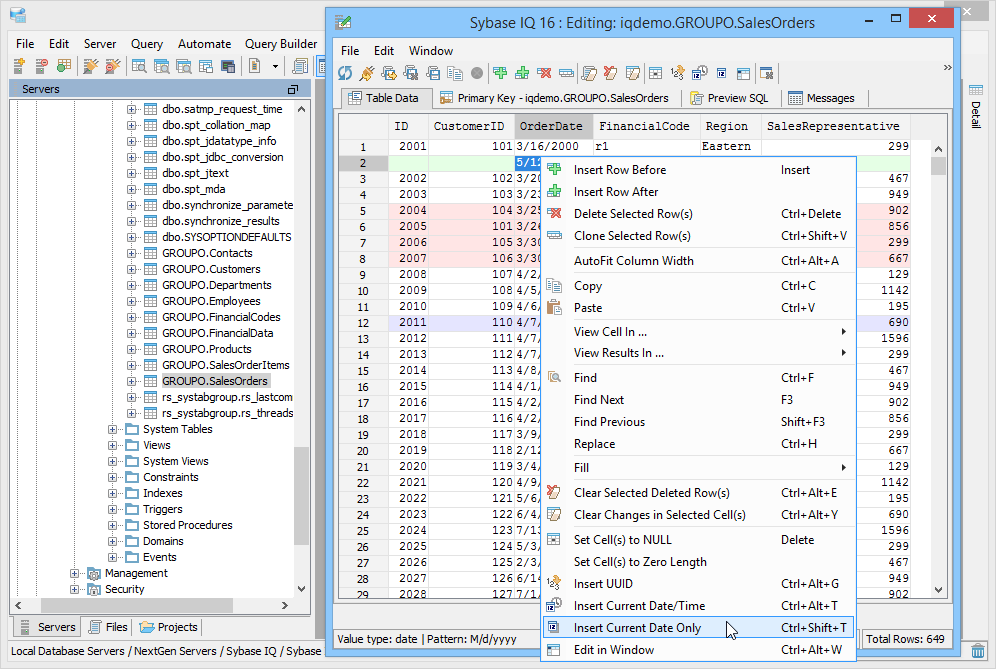Click the remove server icon with minus
This screenshot has height=669, width=996.
click(x=42, y=65)
